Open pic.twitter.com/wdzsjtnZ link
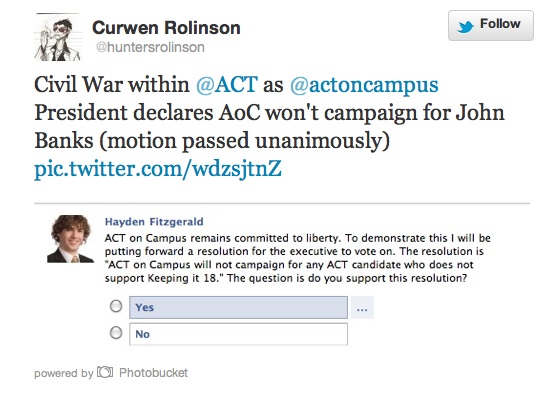The image size is (553, 399). pos(158,169)
